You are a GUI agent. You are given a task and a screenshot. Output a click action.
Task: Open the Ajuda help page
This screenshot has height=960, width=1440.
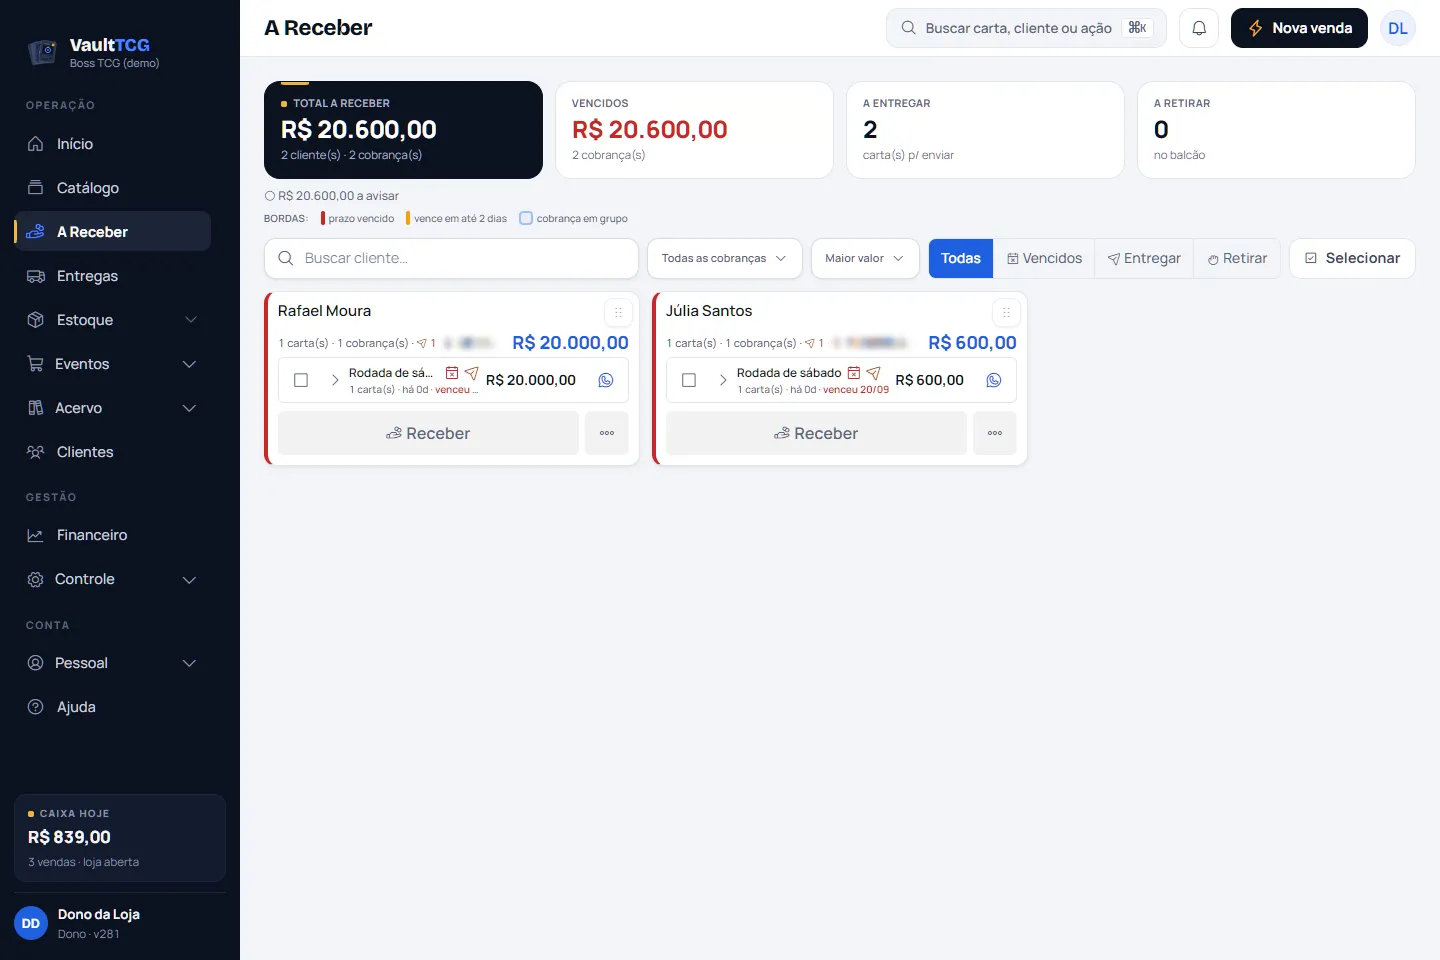[112, 707]
